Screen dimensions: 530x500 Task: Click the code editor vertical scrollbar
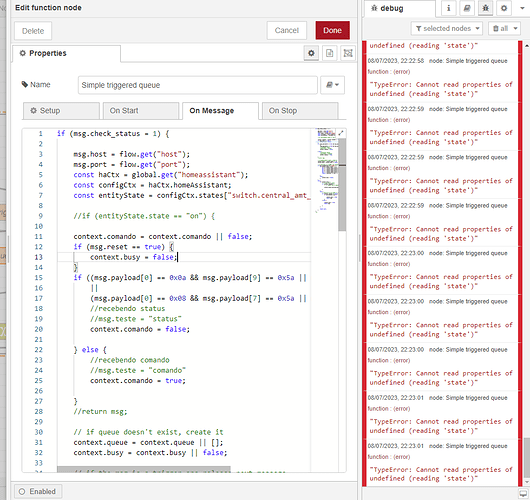click(x=342, y=185)
